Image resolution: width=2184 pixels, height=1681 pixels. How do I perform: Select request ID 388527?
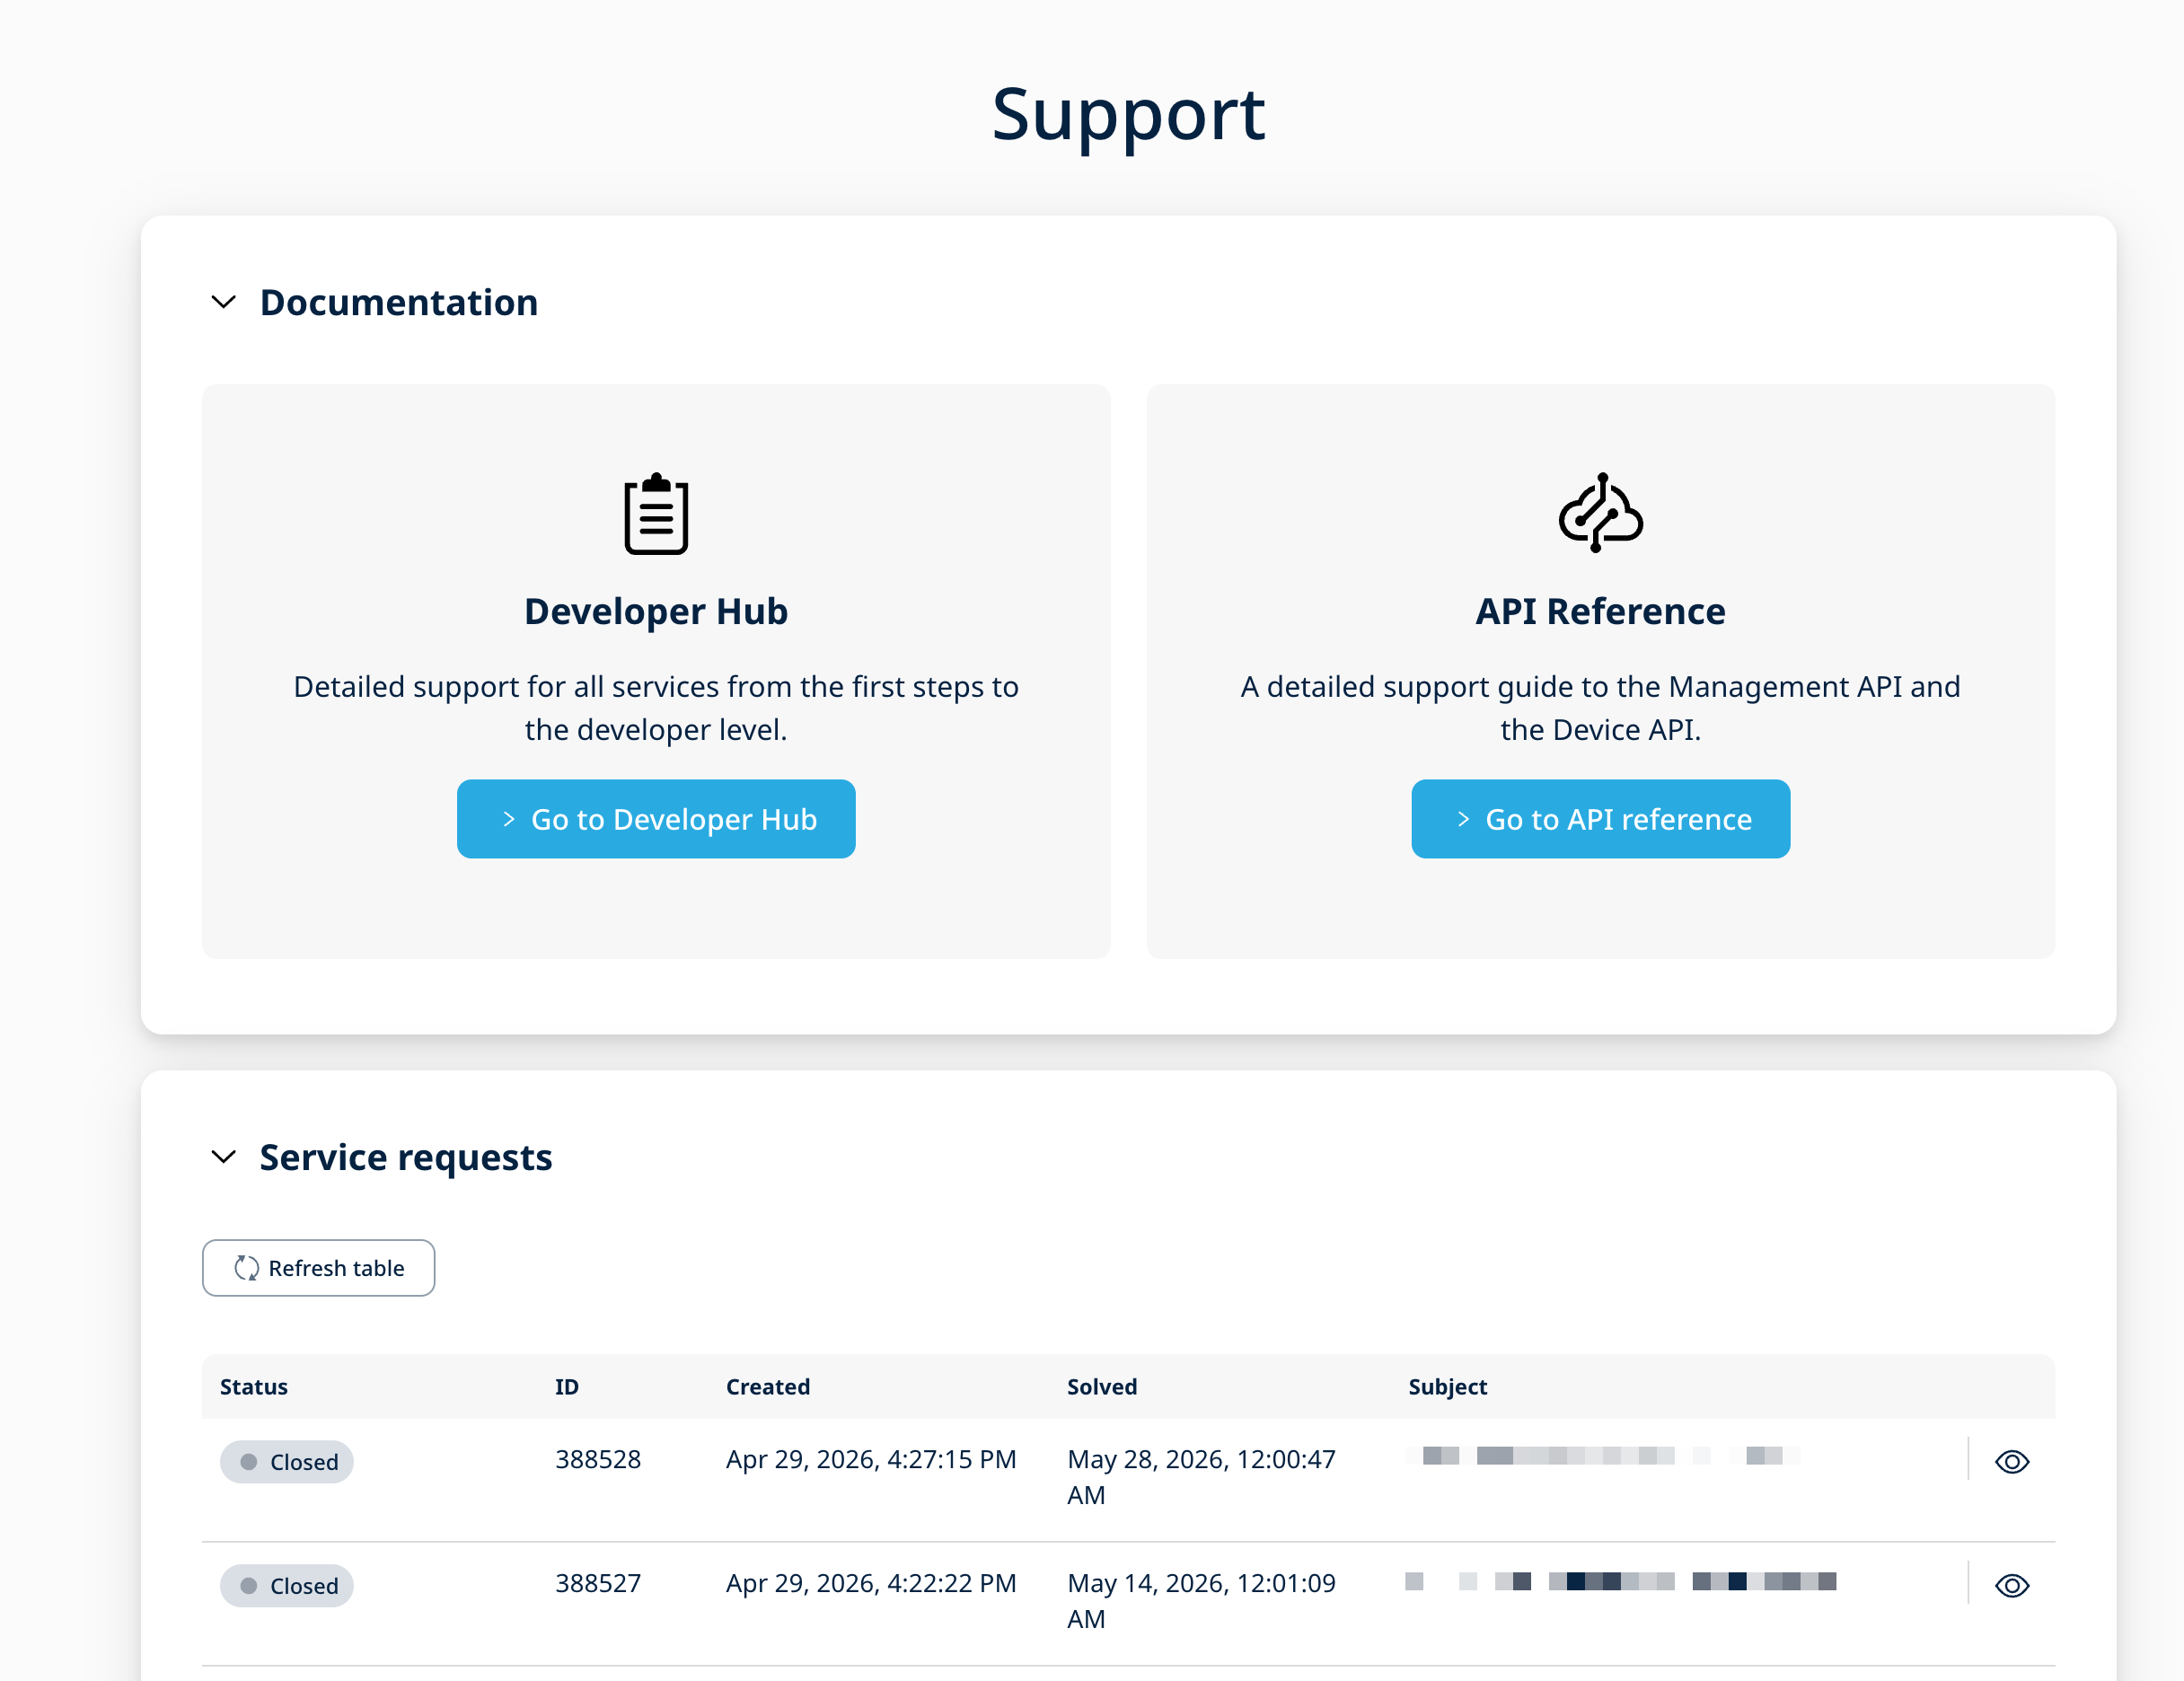[x=598, y=1583]
